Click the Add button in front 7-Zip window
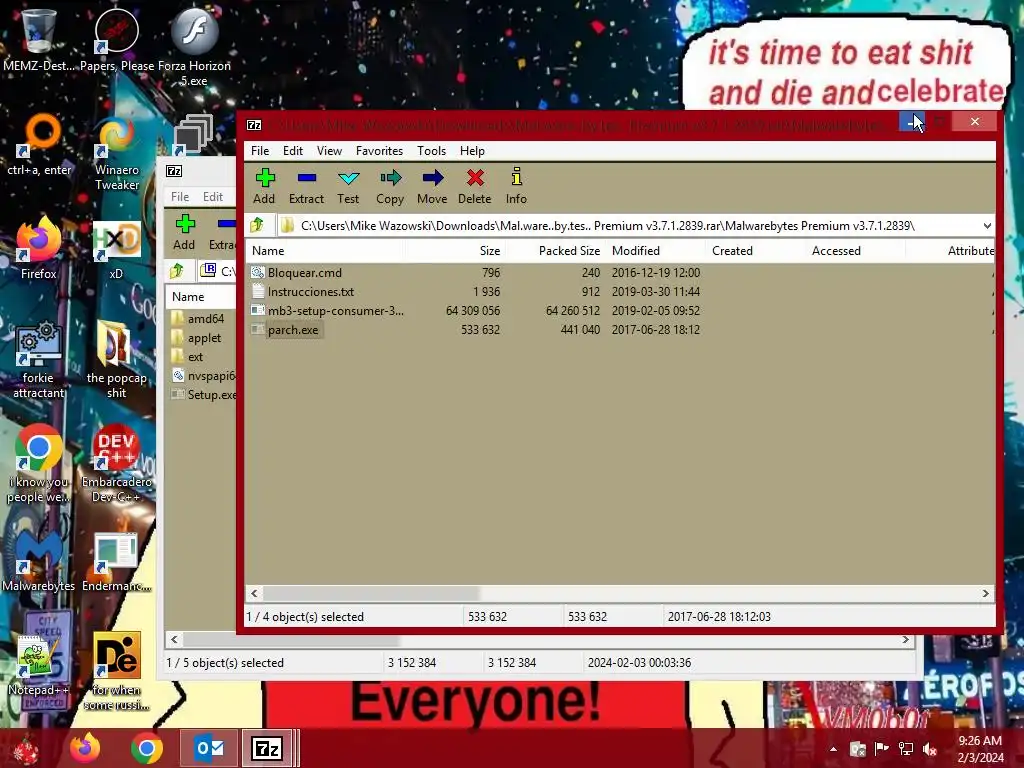 [264, 186]
